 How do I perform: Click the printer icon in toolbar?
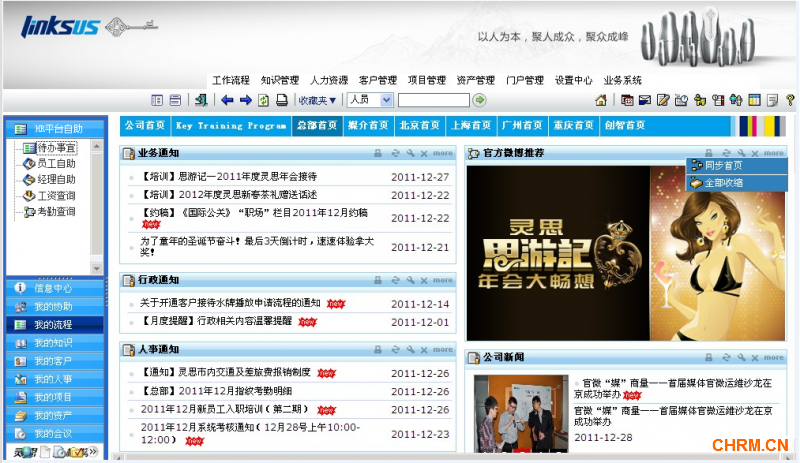pyautogui.click(x=282, y=100)
